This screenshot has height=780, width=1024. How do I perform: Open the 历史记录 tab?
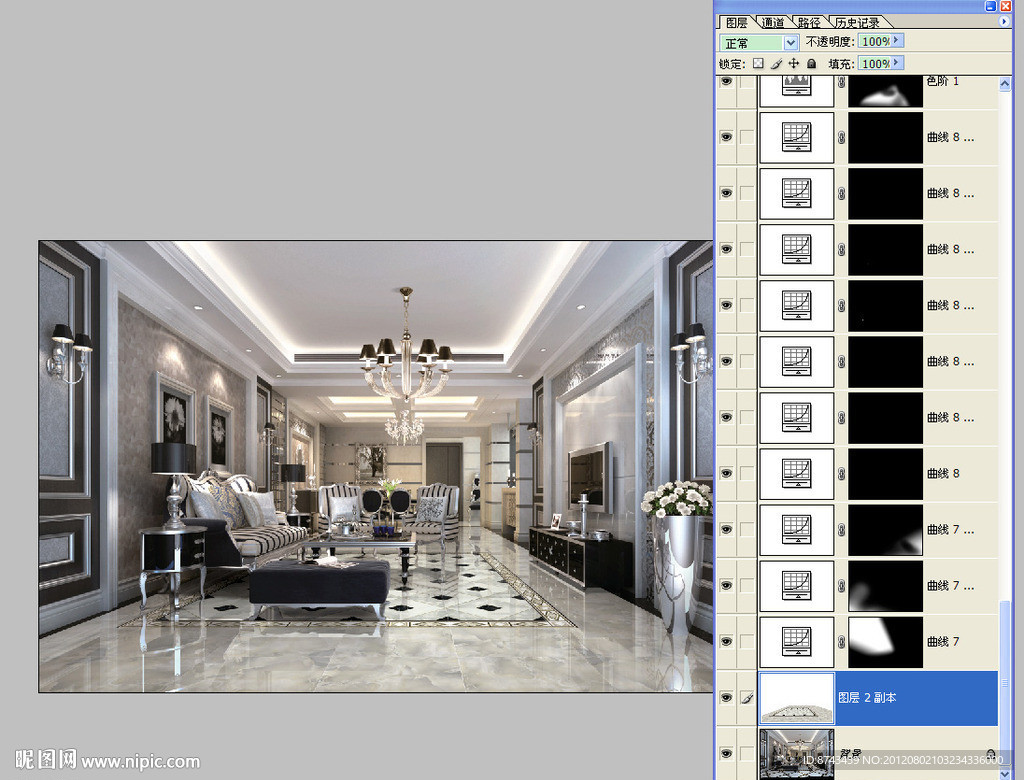point(856,23)
